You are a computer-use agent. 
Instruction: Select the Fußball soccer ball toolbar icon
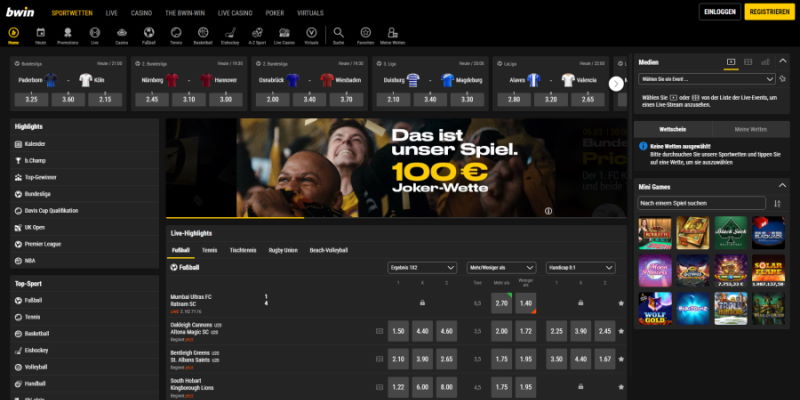click(149, 33)
